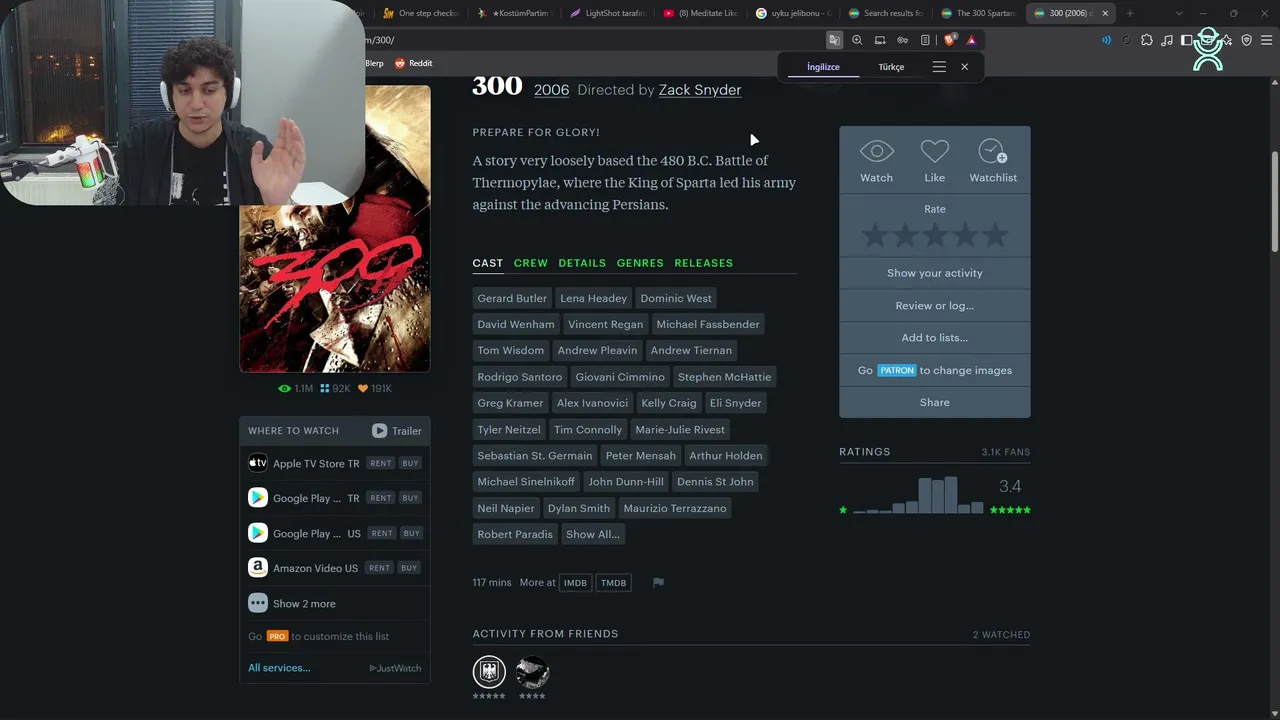Switch to the DETAILS tab

582,263
